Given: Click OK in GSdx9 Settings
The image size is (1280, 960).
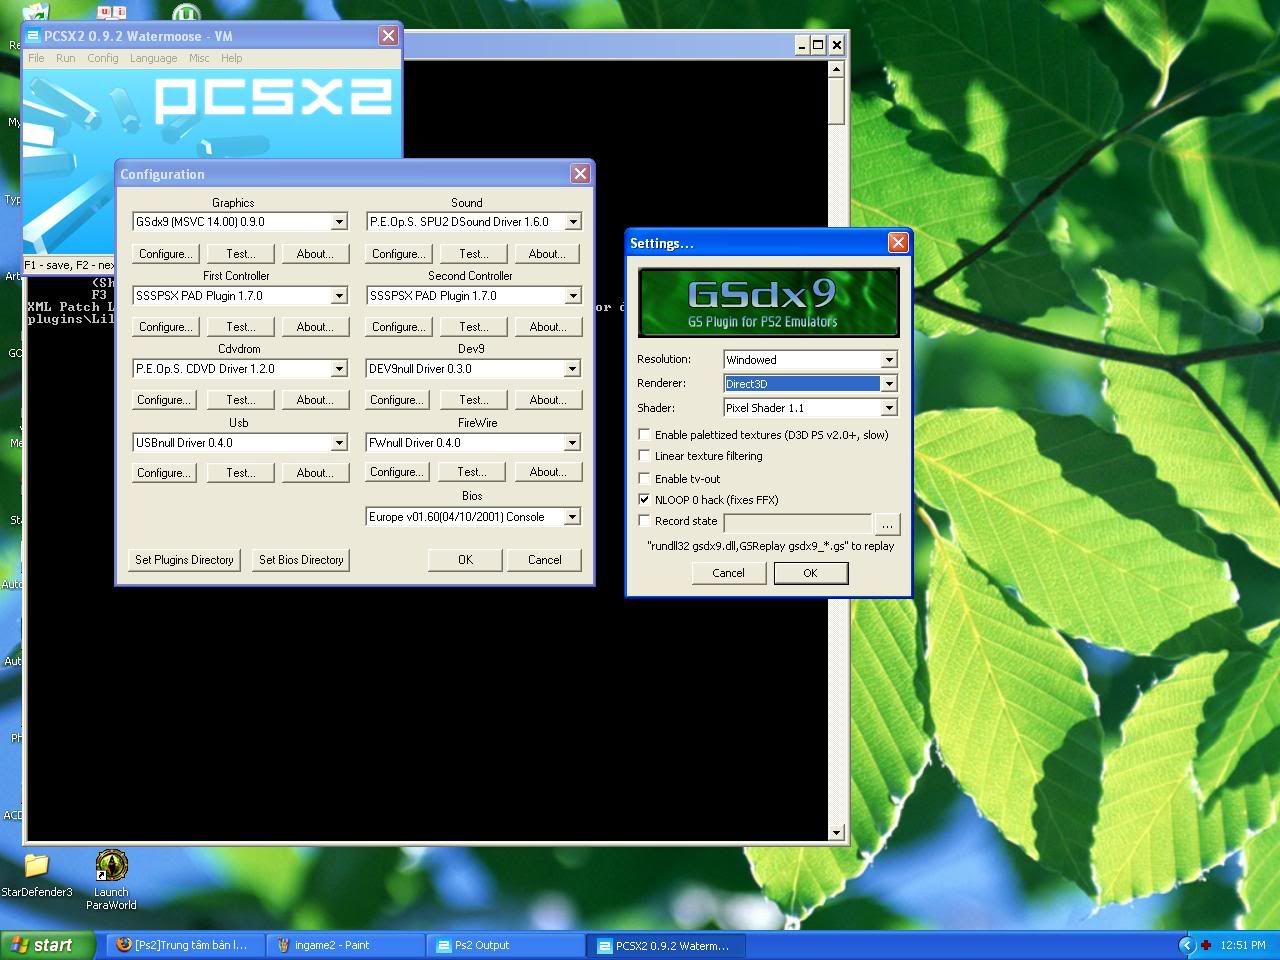Looking at the screenshot, I should [810, 573].
